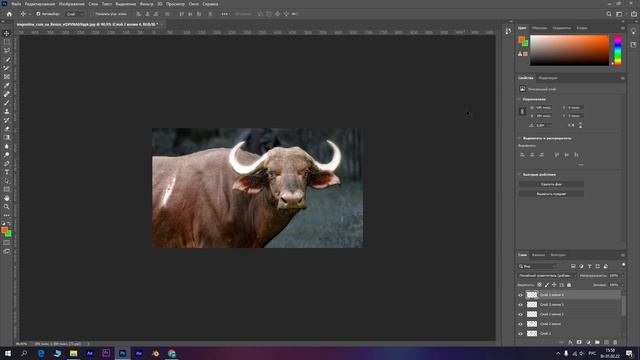Toggle Show Transform Controls checkbox

coord(93,14)
